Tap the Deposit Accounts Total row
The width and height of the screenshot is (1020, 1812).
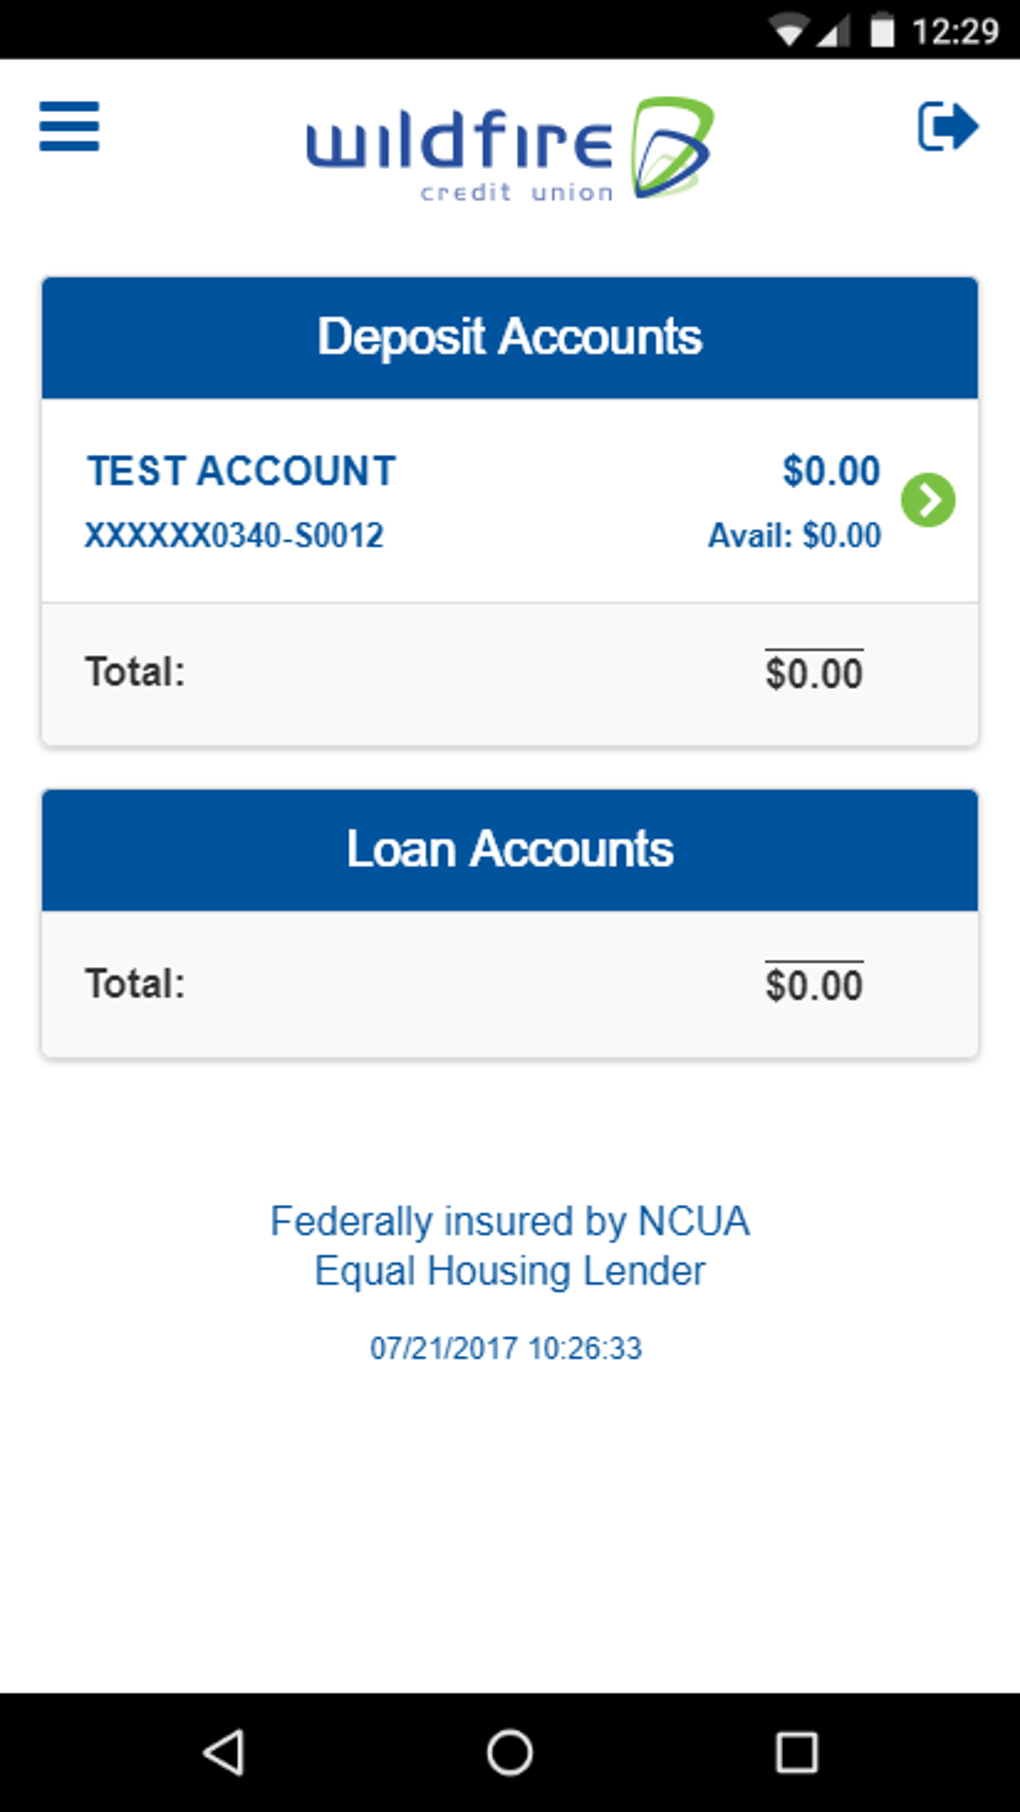510,673
